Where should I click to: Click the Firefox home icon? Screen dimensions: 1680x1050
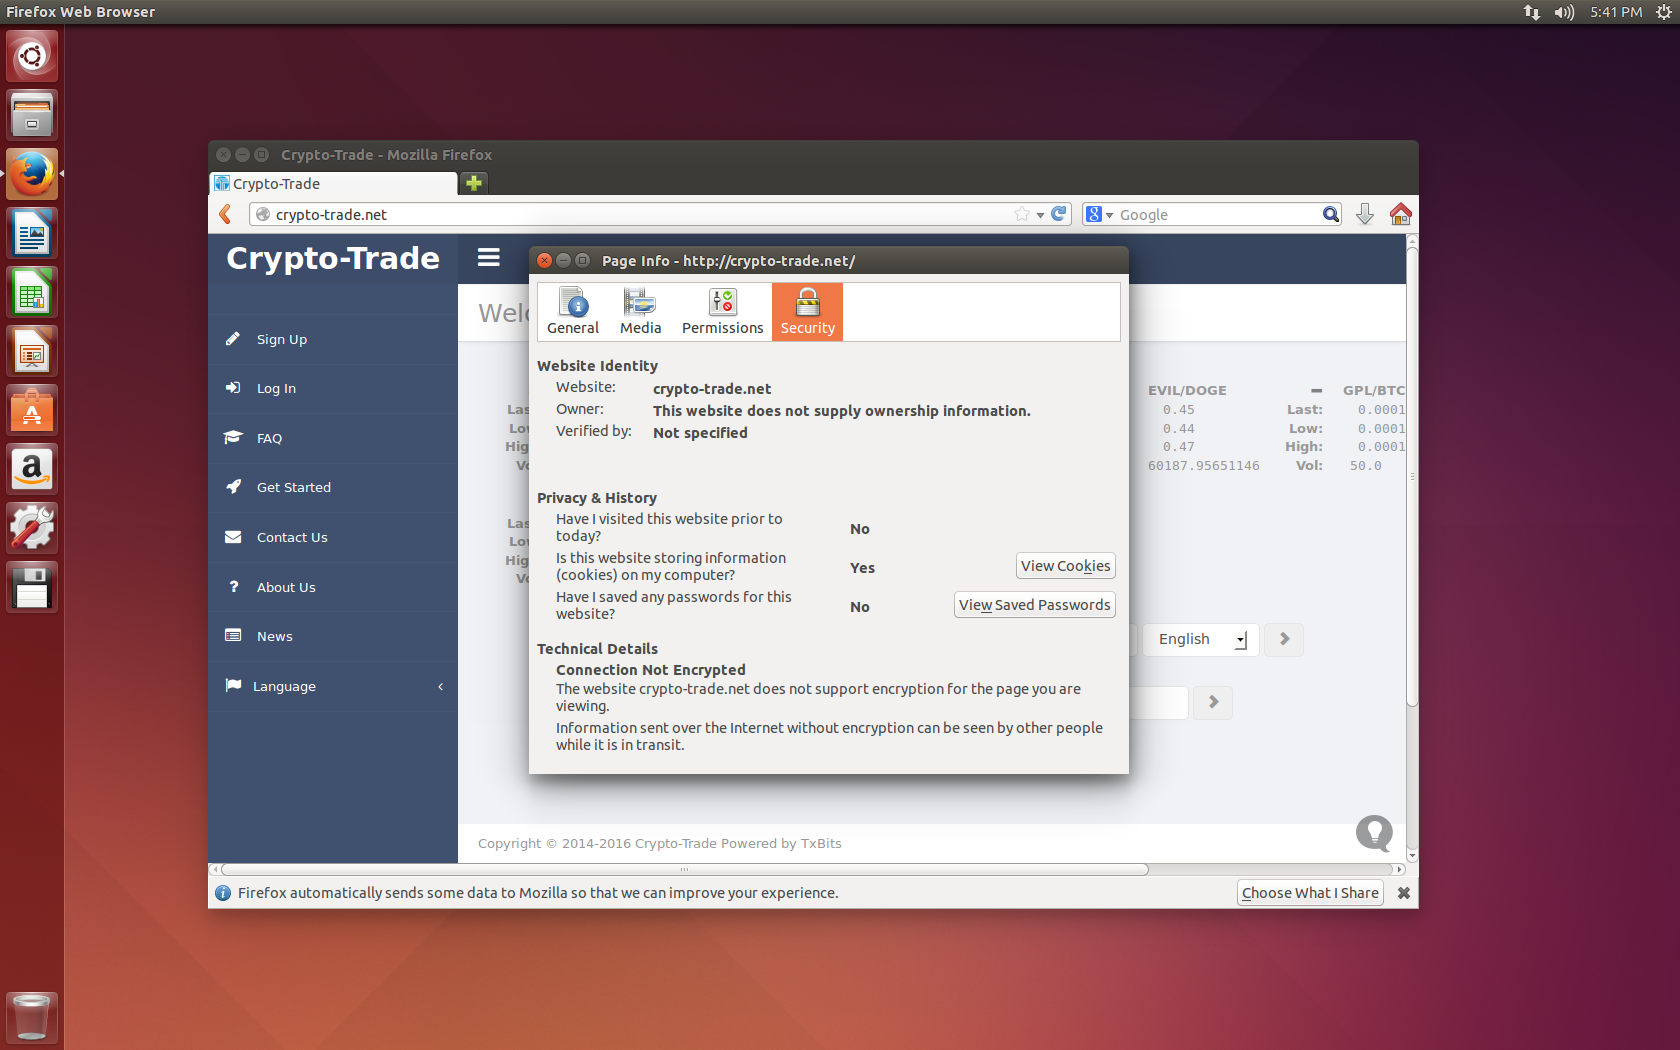(1400, 214)
